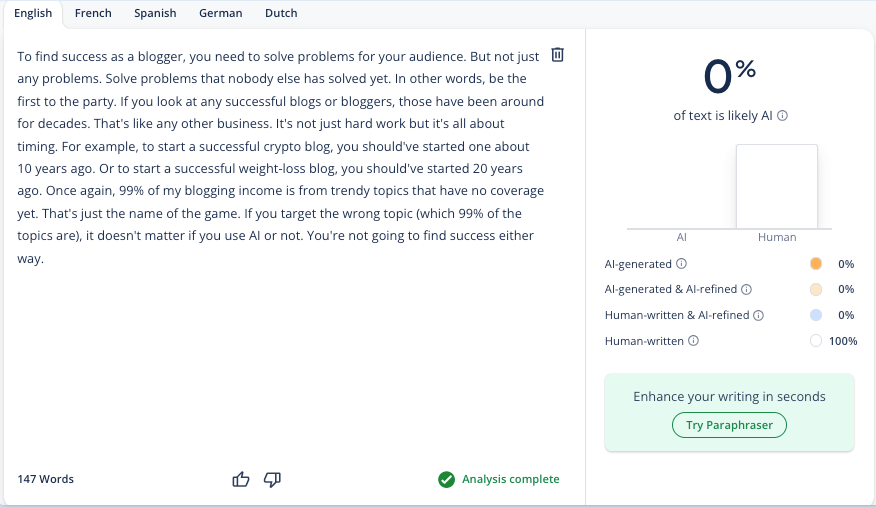Click inside the blogger text area
This screenshot has height=507, width=876.
point(280,157)
